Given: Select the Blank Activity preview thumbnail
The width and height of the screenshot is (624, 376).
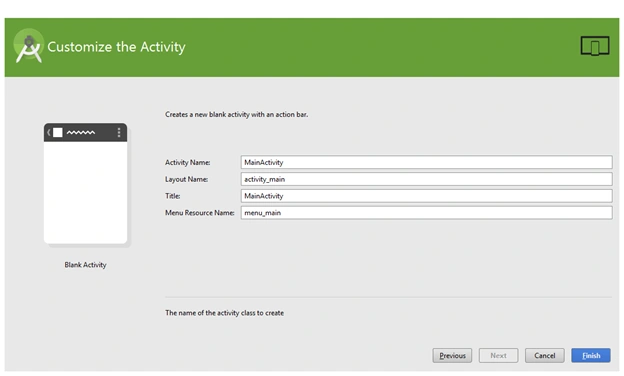Looking at the screenshot, I should point(86,183).
